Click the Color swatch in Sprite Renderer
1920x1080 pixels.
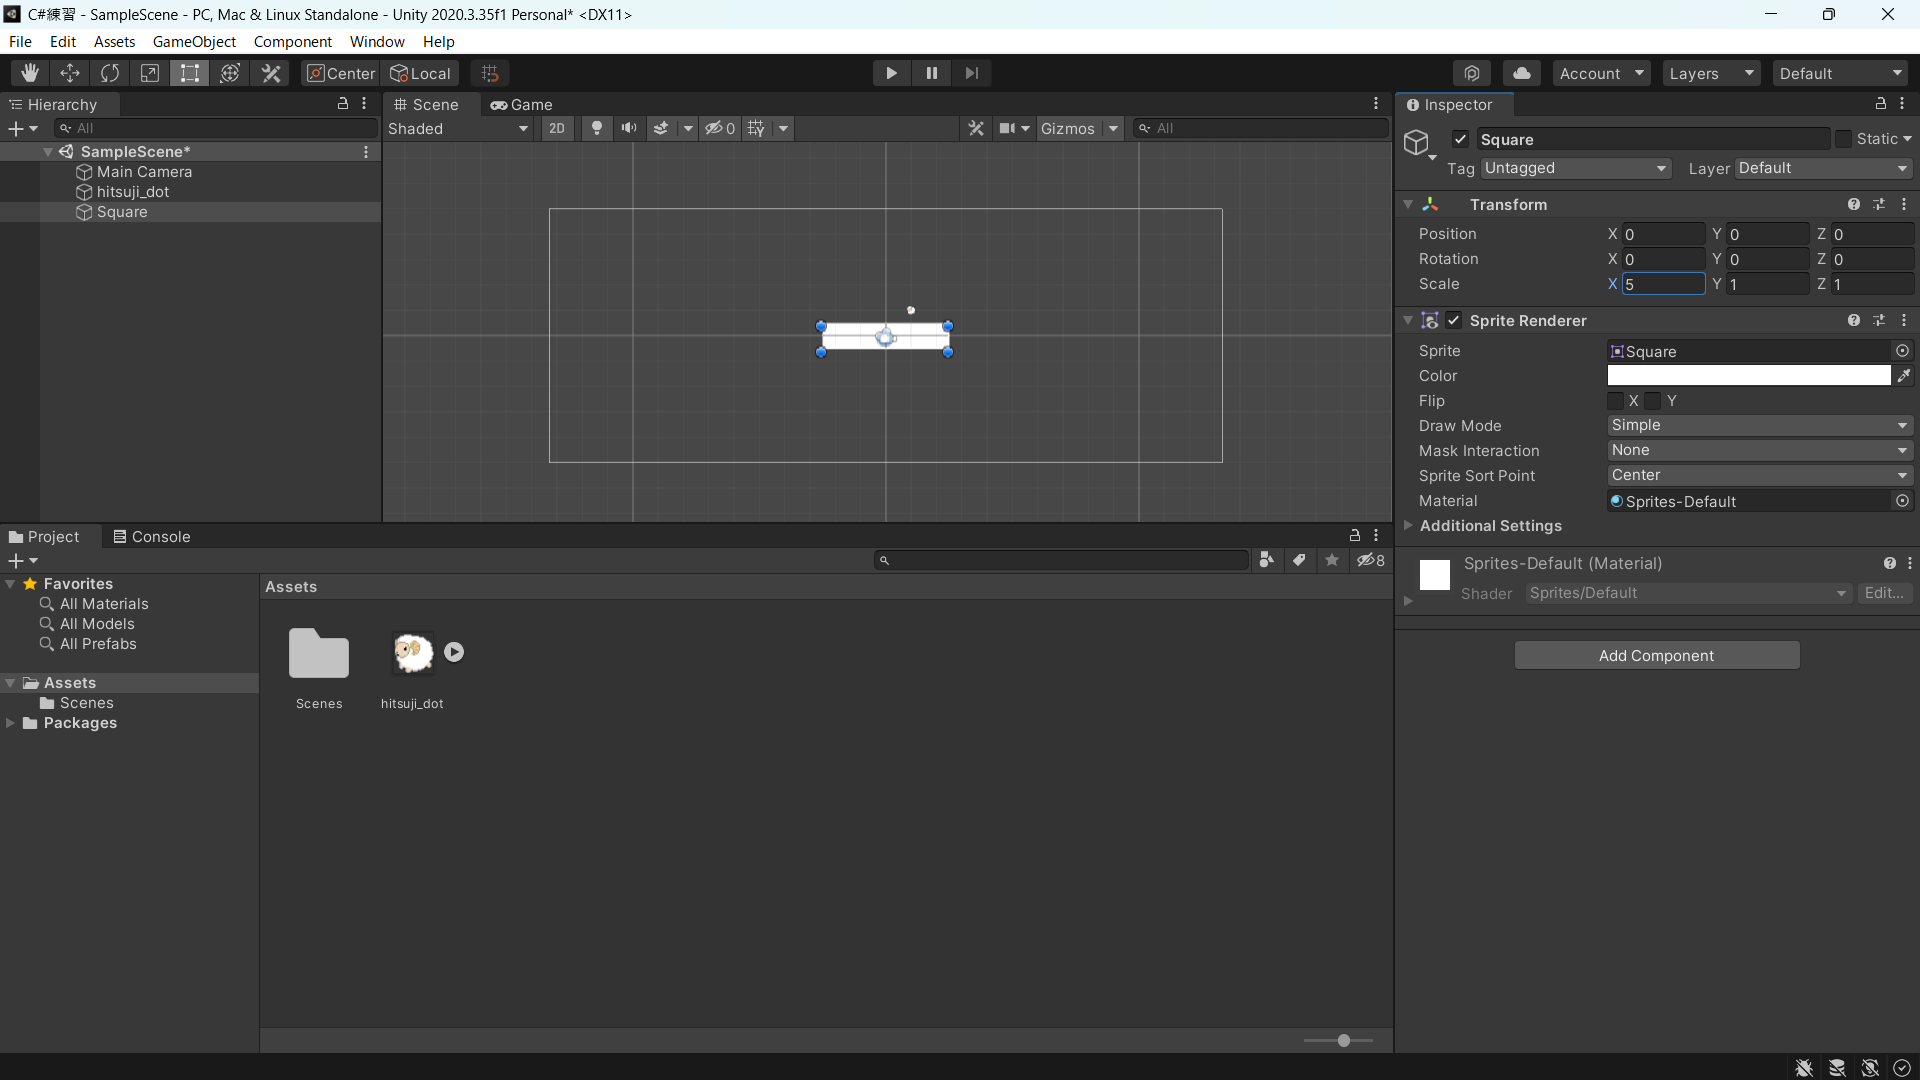(x=1747, y=376)
